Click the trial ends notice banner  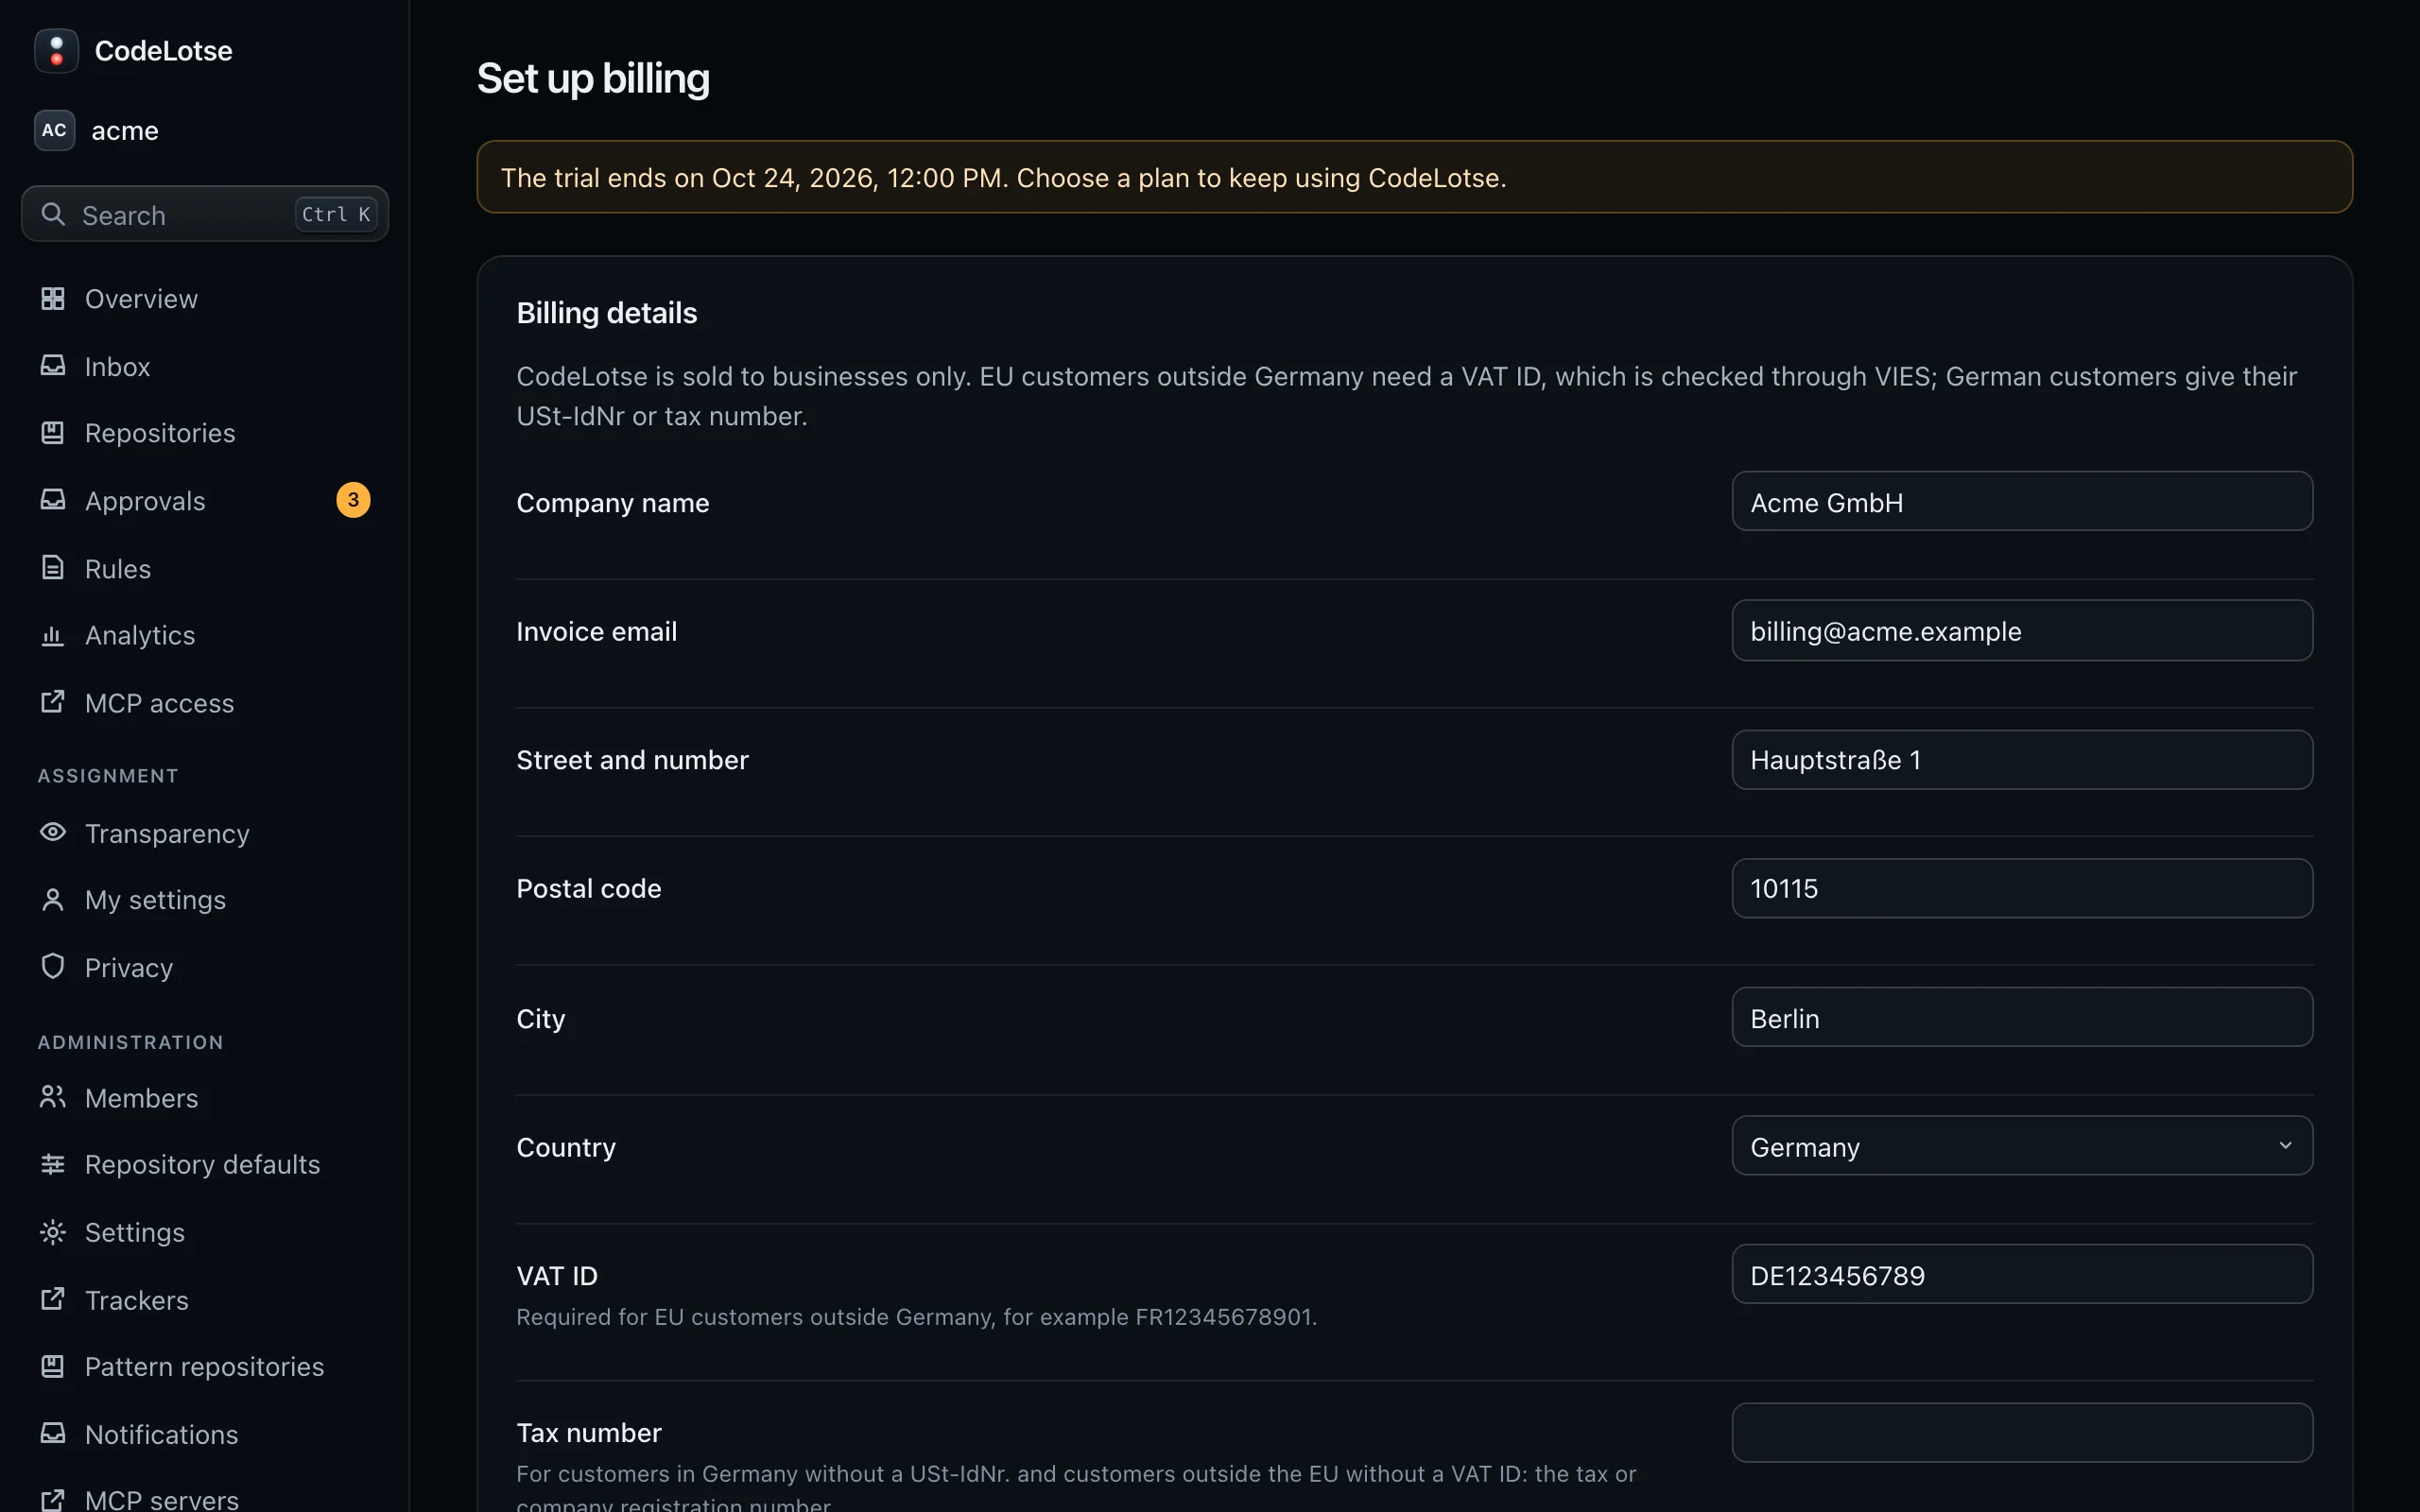click(x=1414, y=177)
